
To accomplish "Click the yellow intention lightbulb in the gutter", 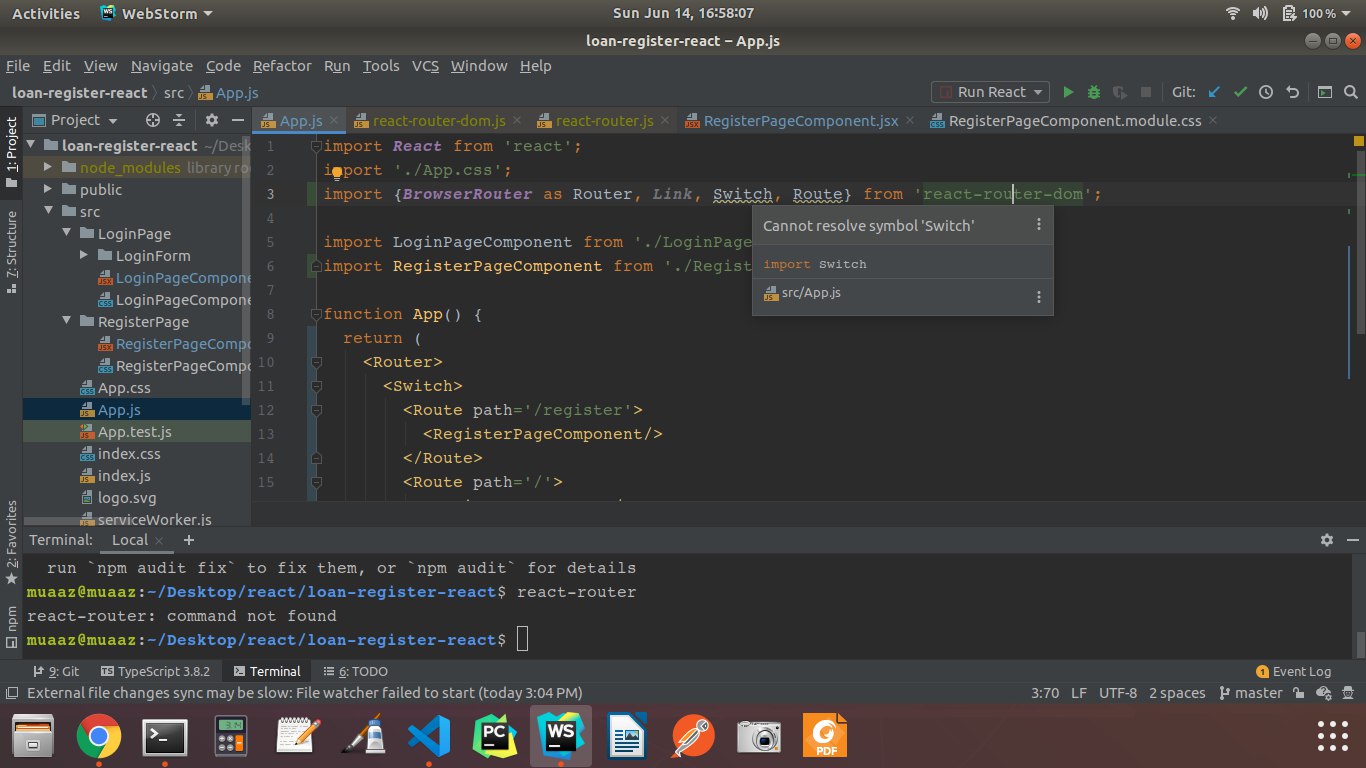I will pyautogui.click(x=337, y=172).
